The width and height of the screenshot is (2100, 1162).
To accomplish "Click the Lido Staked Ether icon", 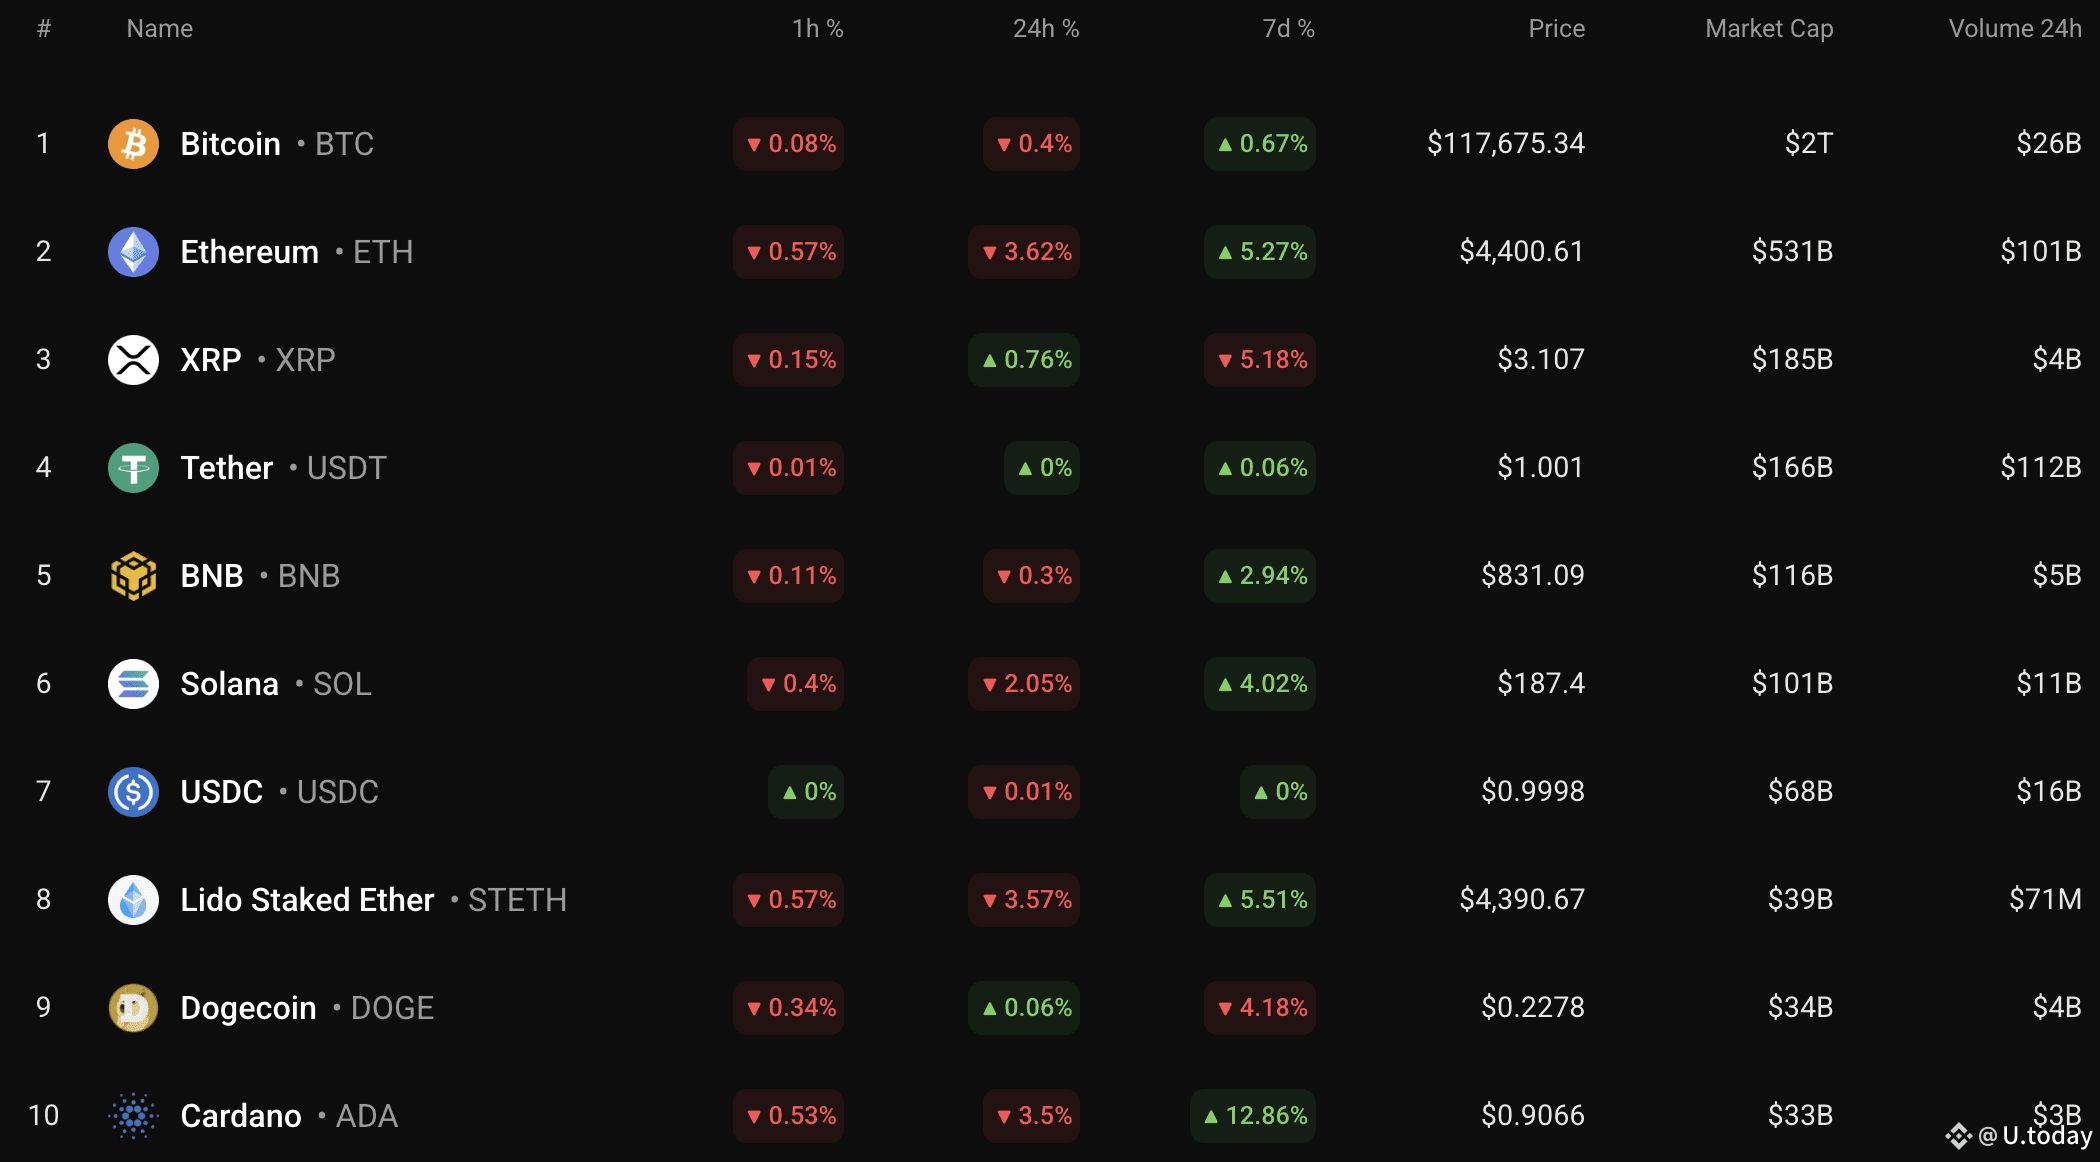I will (133, 900).
